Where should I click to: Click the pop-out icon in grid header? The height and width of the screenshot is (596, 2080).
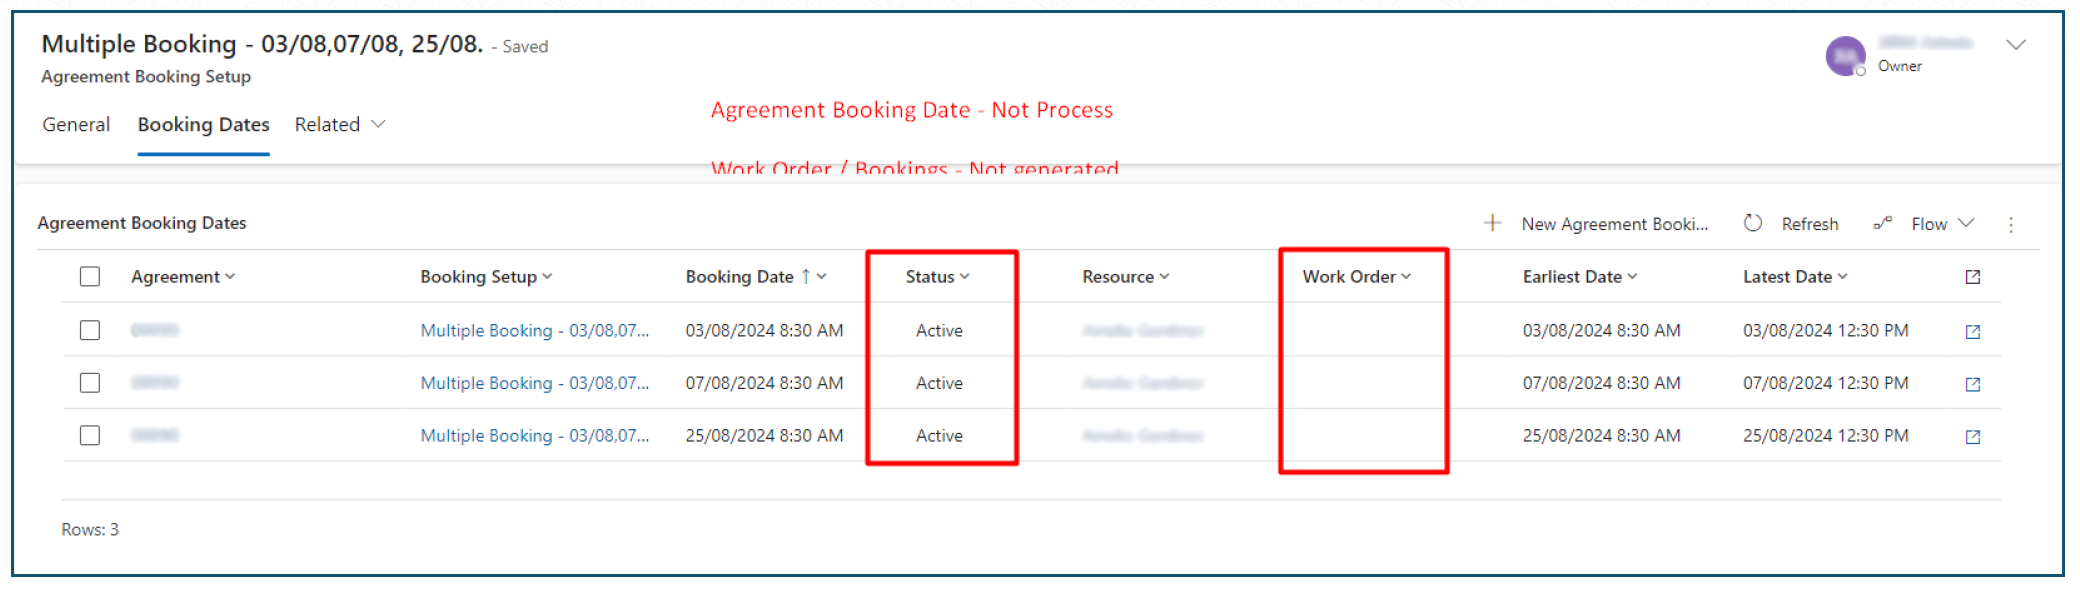(1972, 277)
